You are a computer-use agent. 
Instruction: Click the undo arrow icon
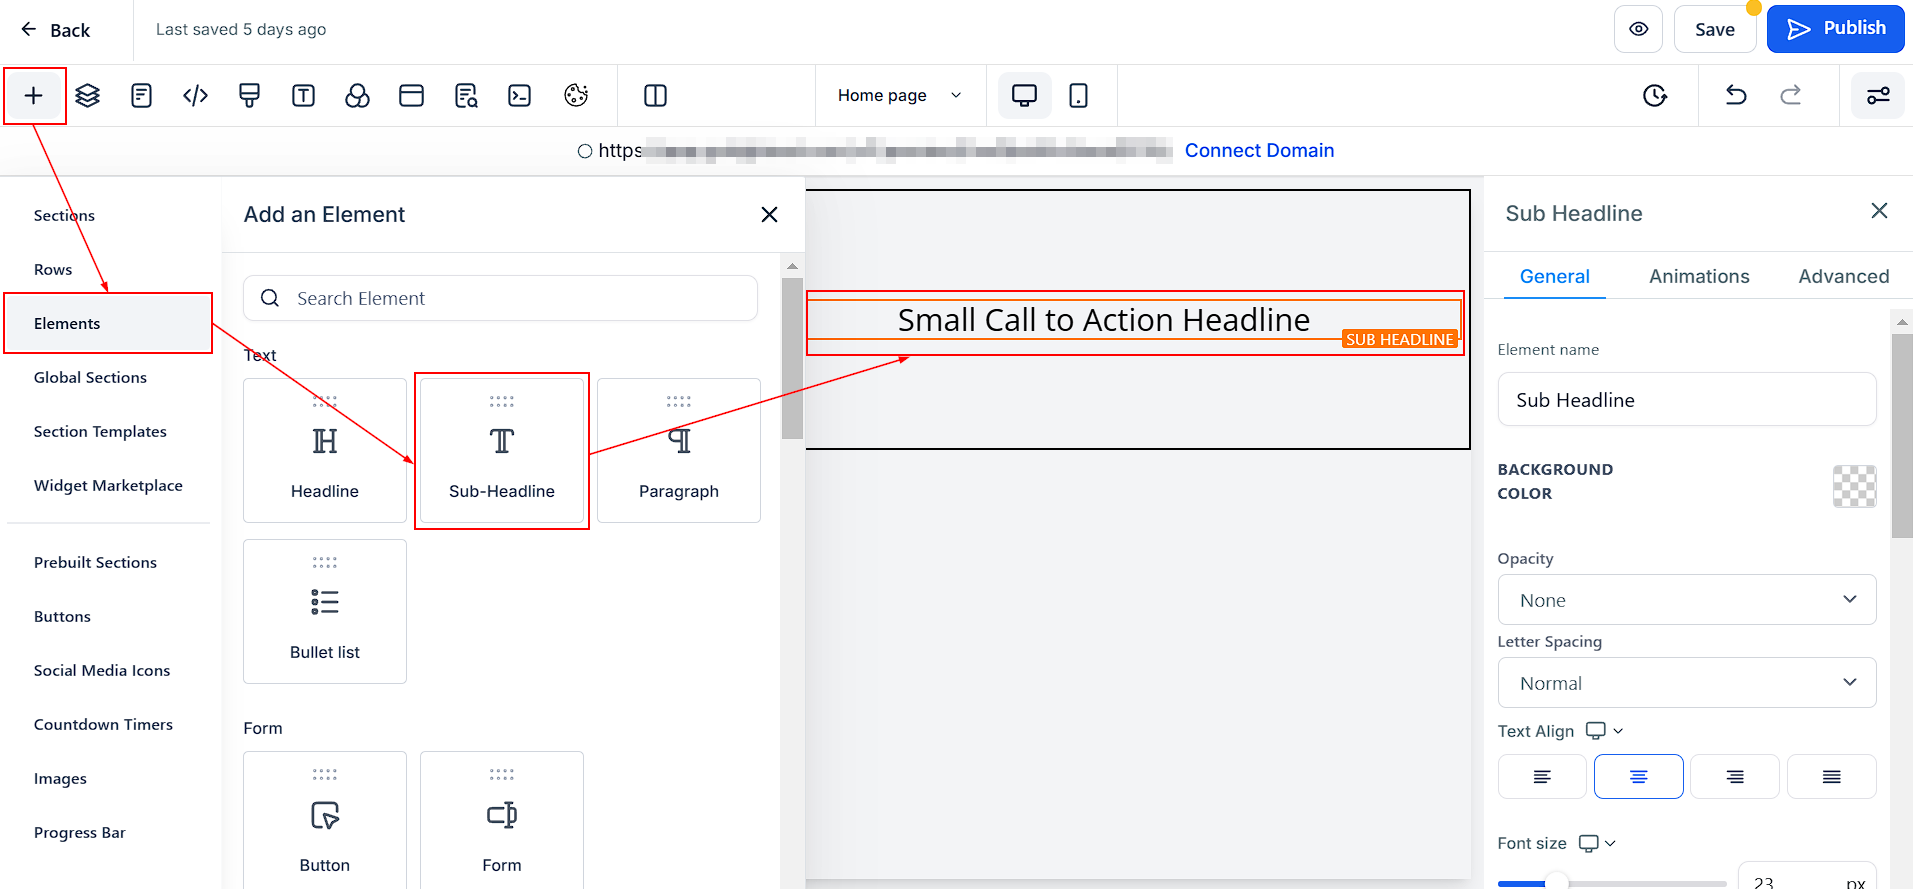[x=1736, y=96]
